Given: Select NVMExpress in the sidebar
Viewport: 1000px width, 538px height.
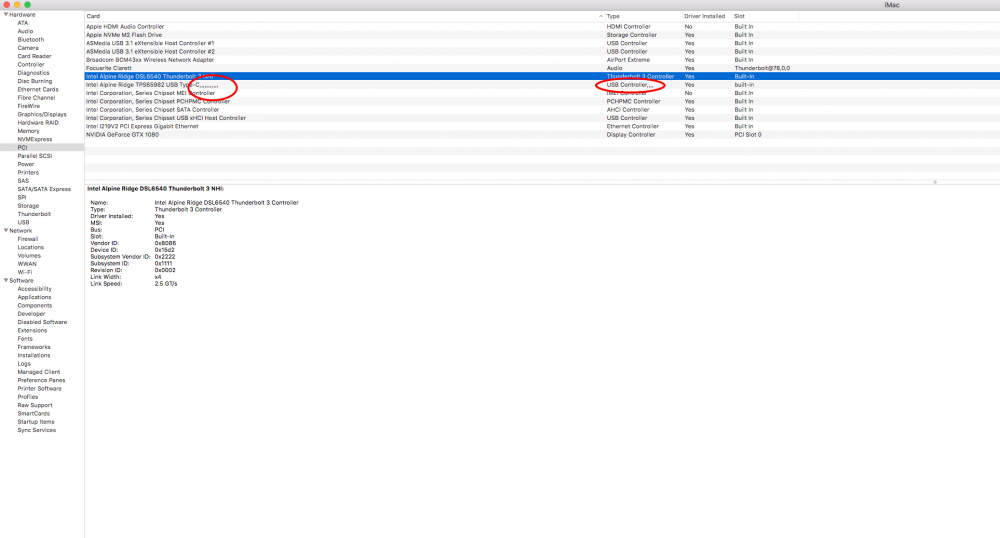Looking at the screenshot, I should (34, 139).
